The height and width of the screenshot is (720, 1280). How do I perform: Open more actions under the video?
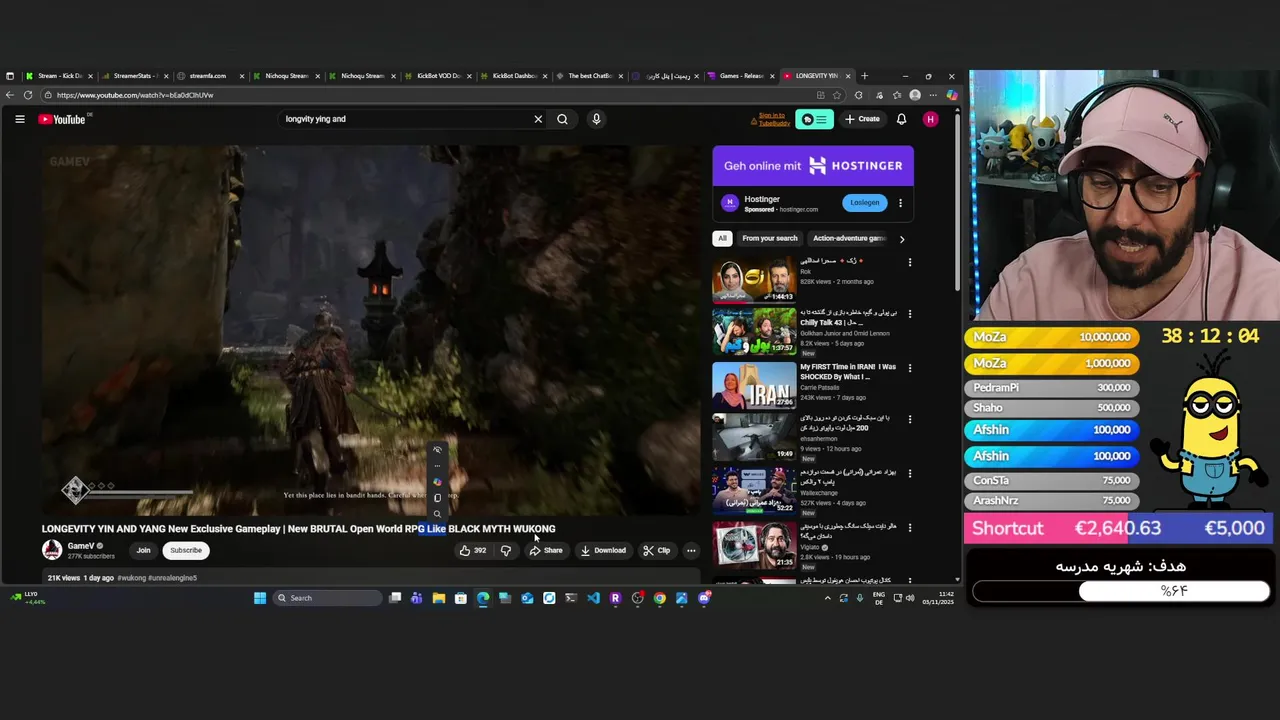(x=691, y=550)
